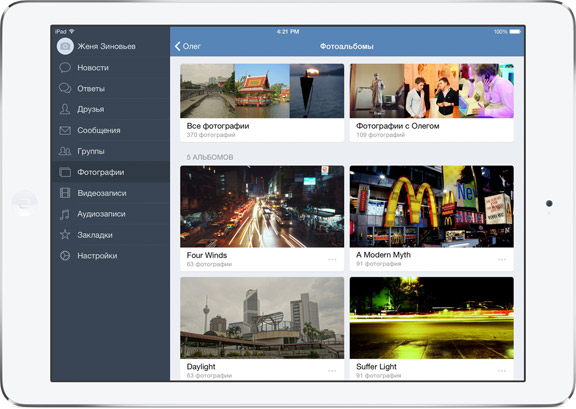Click the Фотографии с Олегом title
Screen dimensions: 576x409
pos(397,126)
